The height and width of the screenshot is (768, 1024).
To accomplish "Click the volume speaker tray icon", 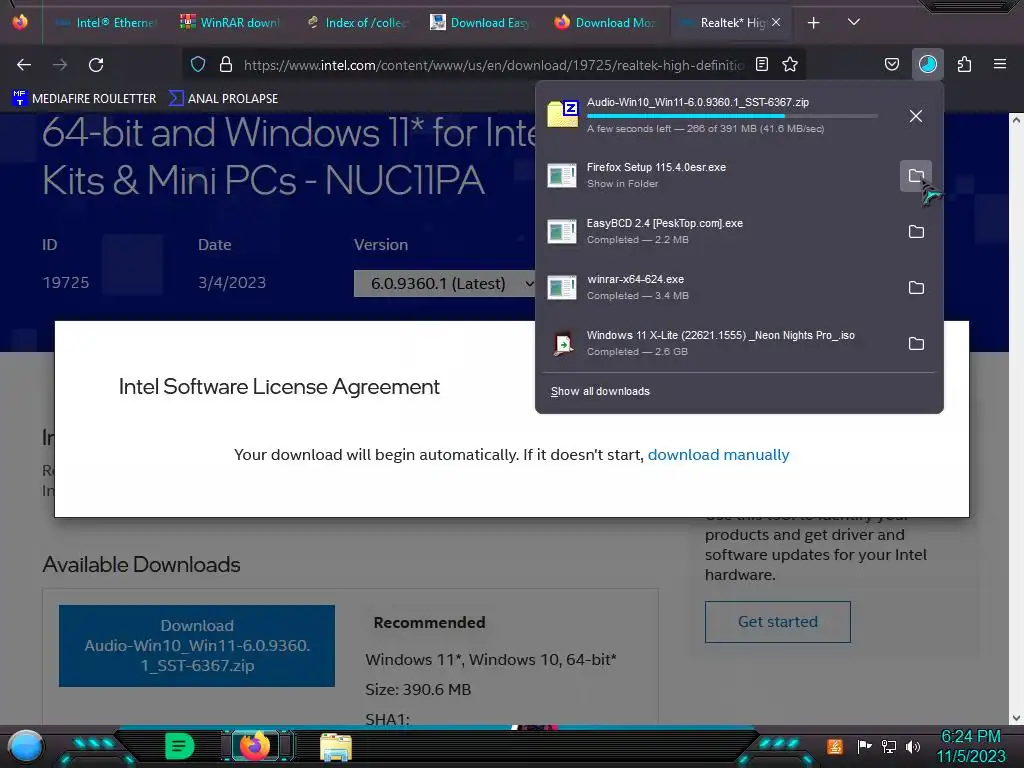I will [x=913, y=746].
